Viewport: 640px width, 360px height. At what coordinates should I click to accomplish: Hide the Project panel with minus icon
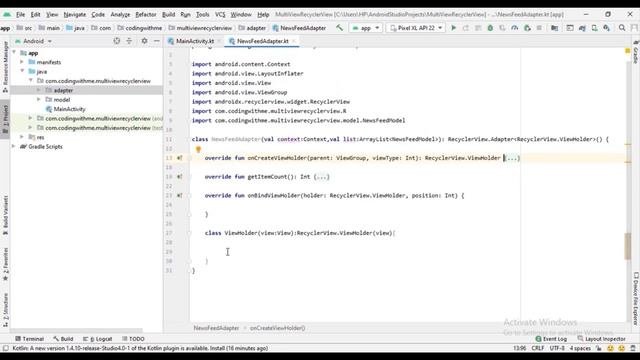click(x=157, y=41)
